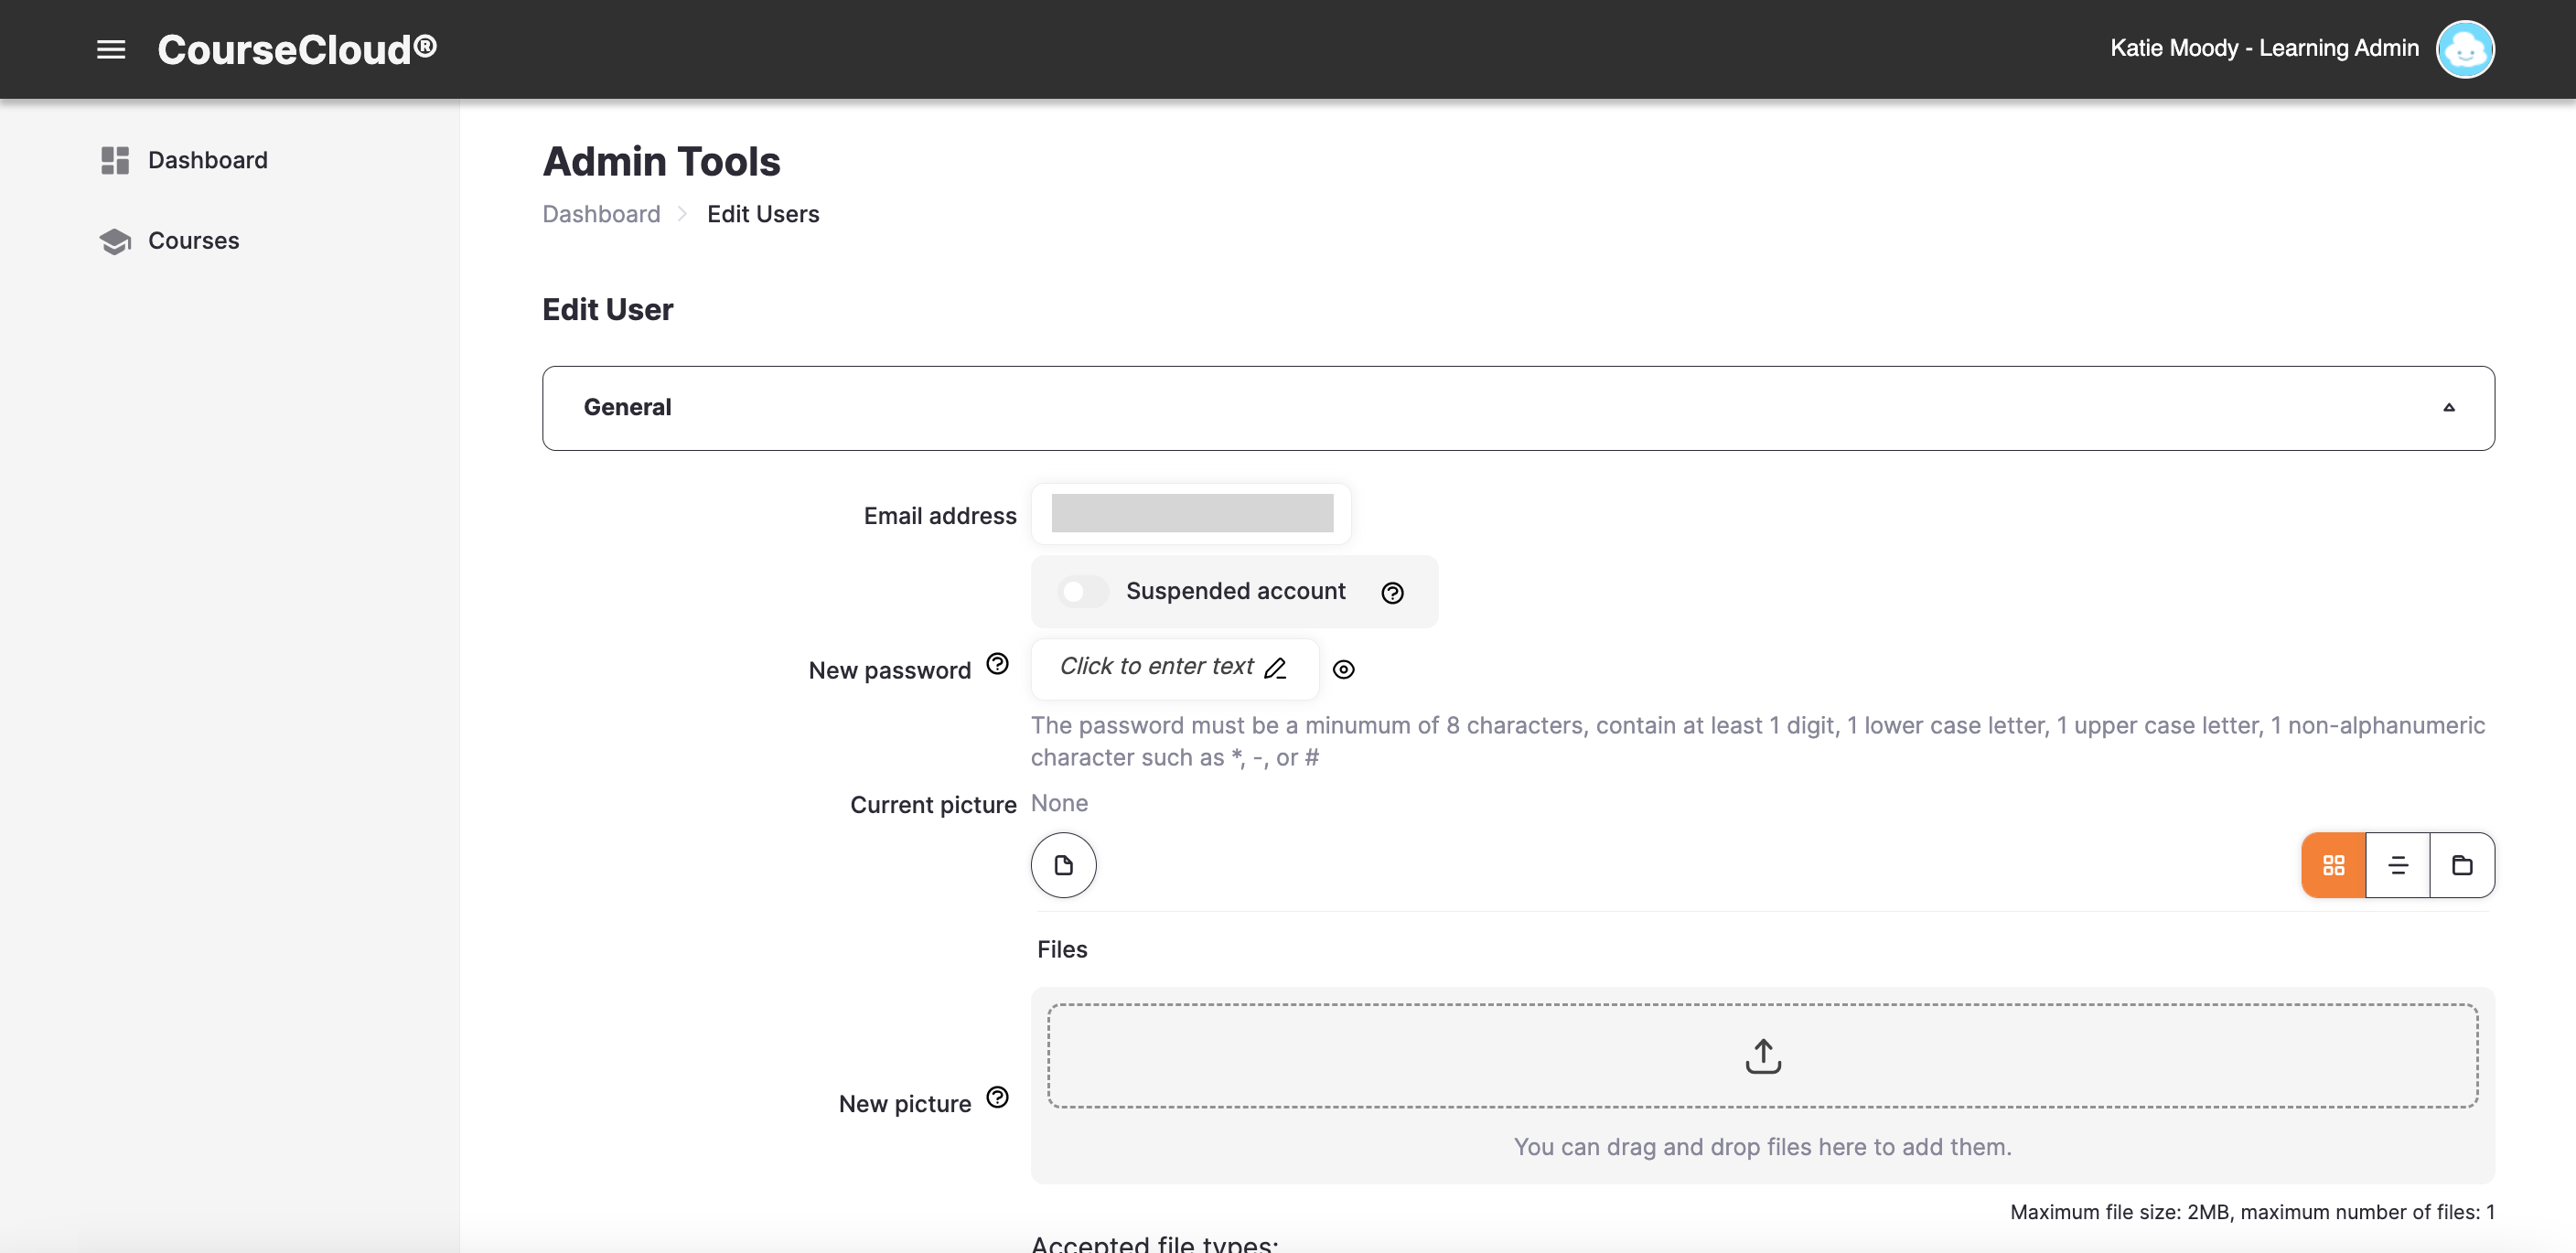
Task: Click the Files path label
Action: (1061, 949)
